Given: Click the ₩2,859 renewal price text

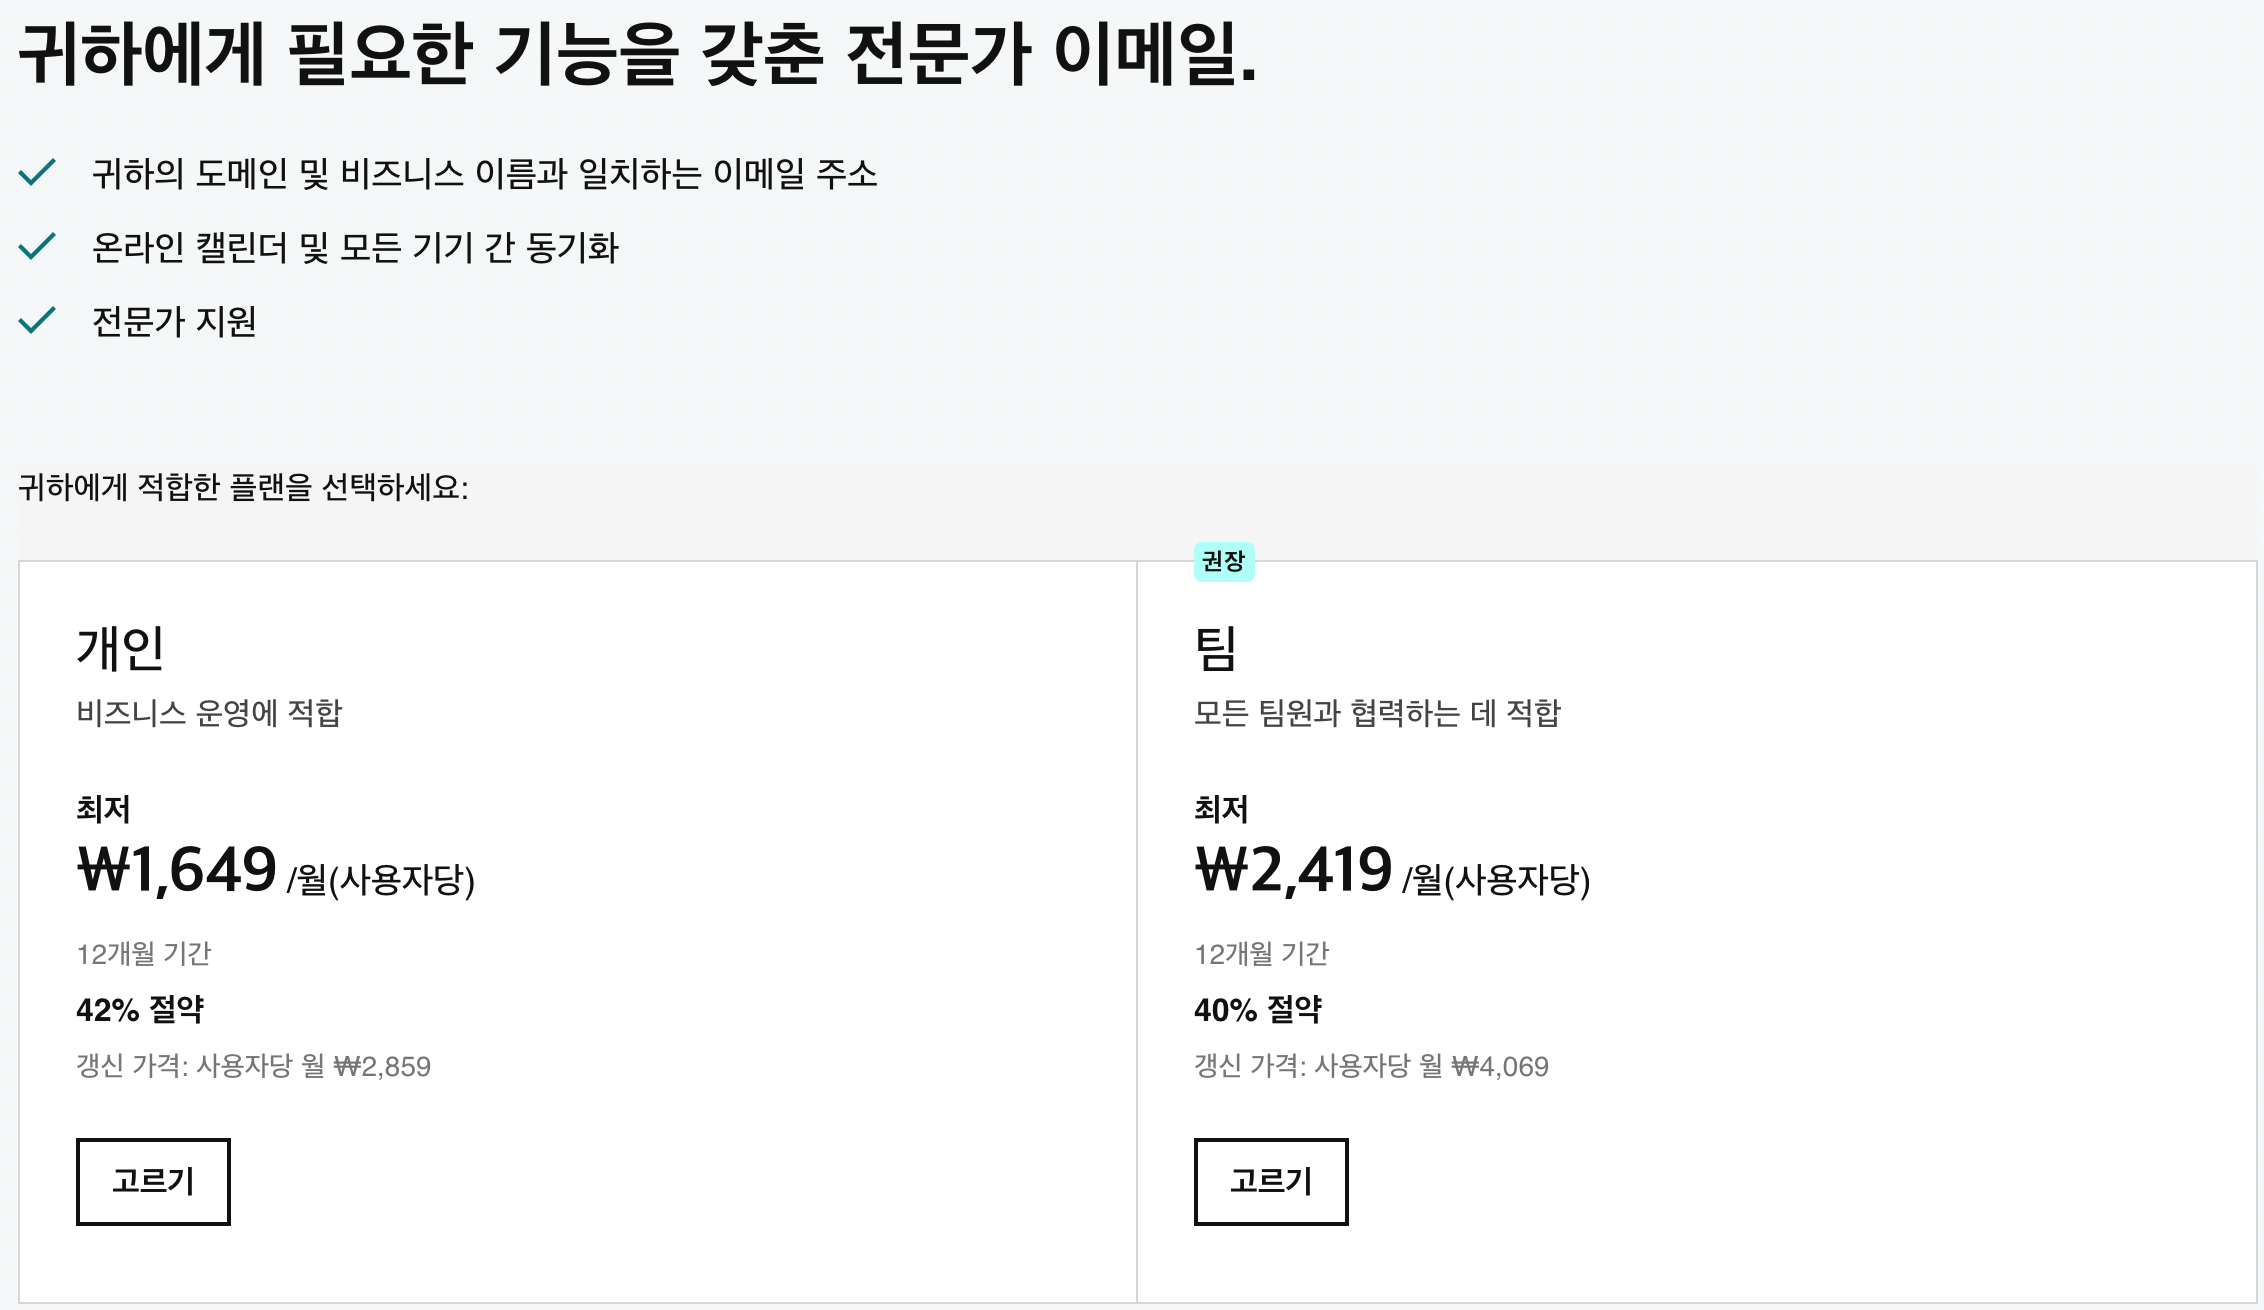Looking at the screenshot, I should click(382, 1066).
